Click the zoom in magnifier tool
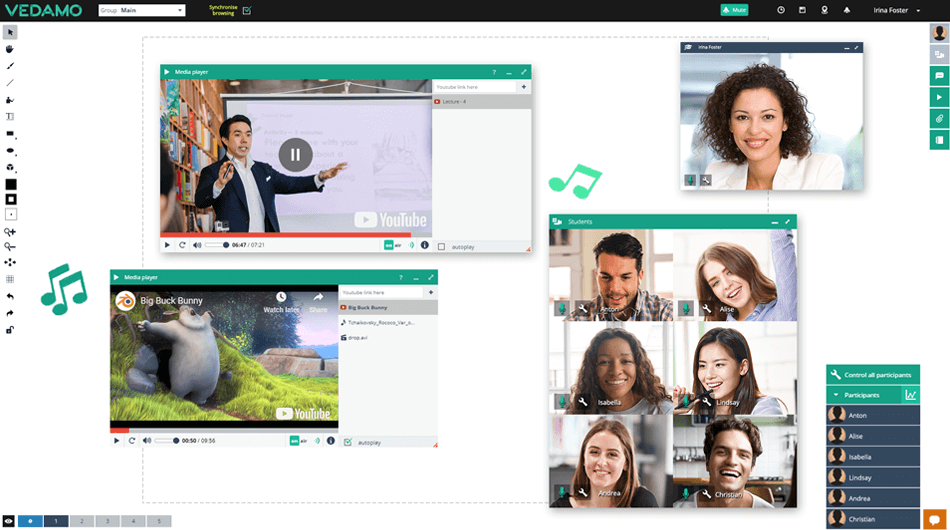 [x=10, y=231]
